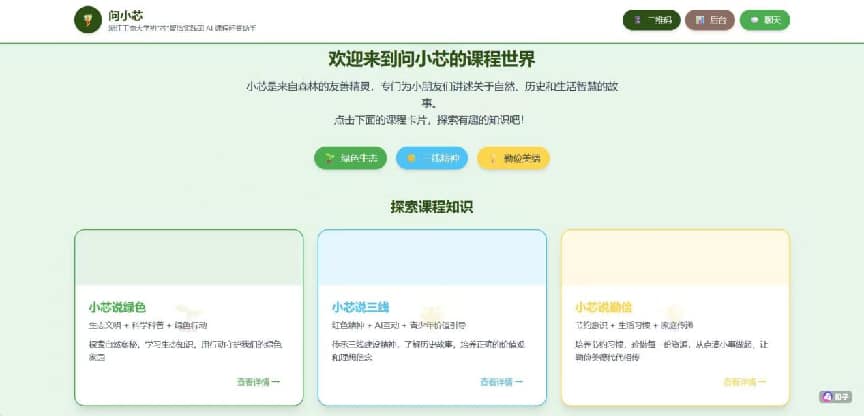This screenshot has height=416, width=864.
Task: Open 查看详情 link in 小芯说勤俭 card
Action: [x=745, y=382]
